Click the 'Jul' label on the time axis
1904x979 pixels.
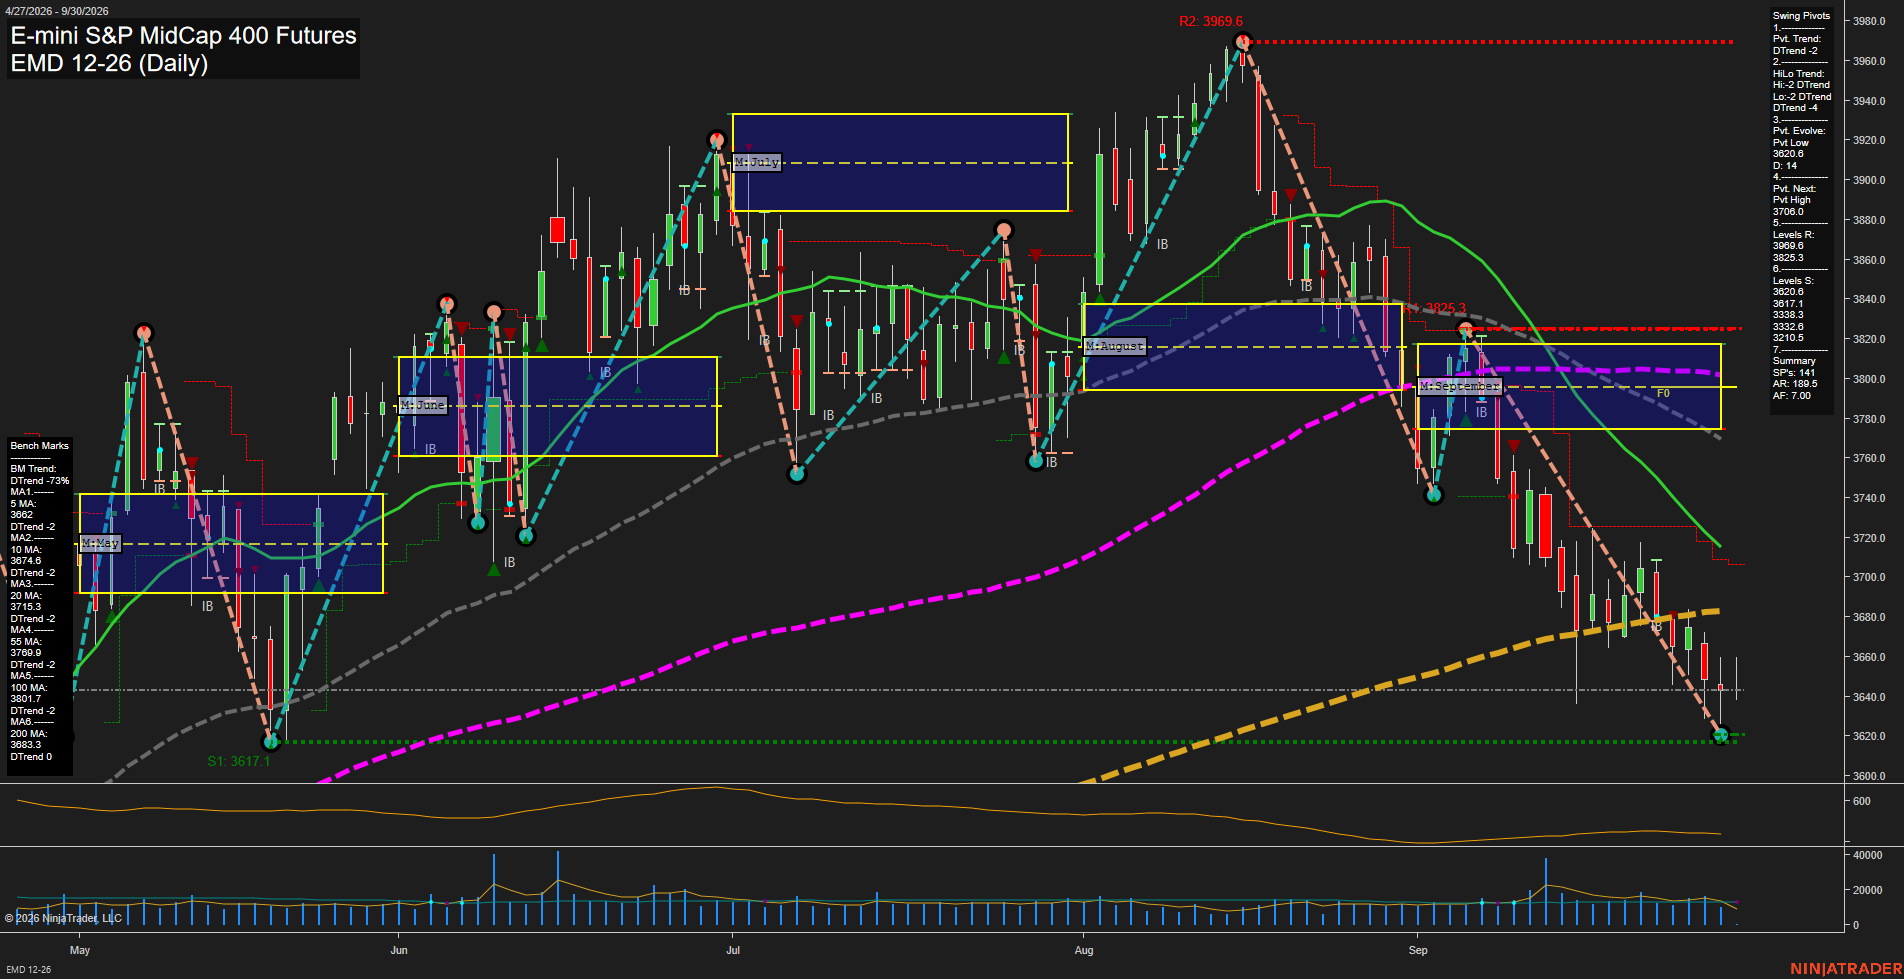coord(733,950)
